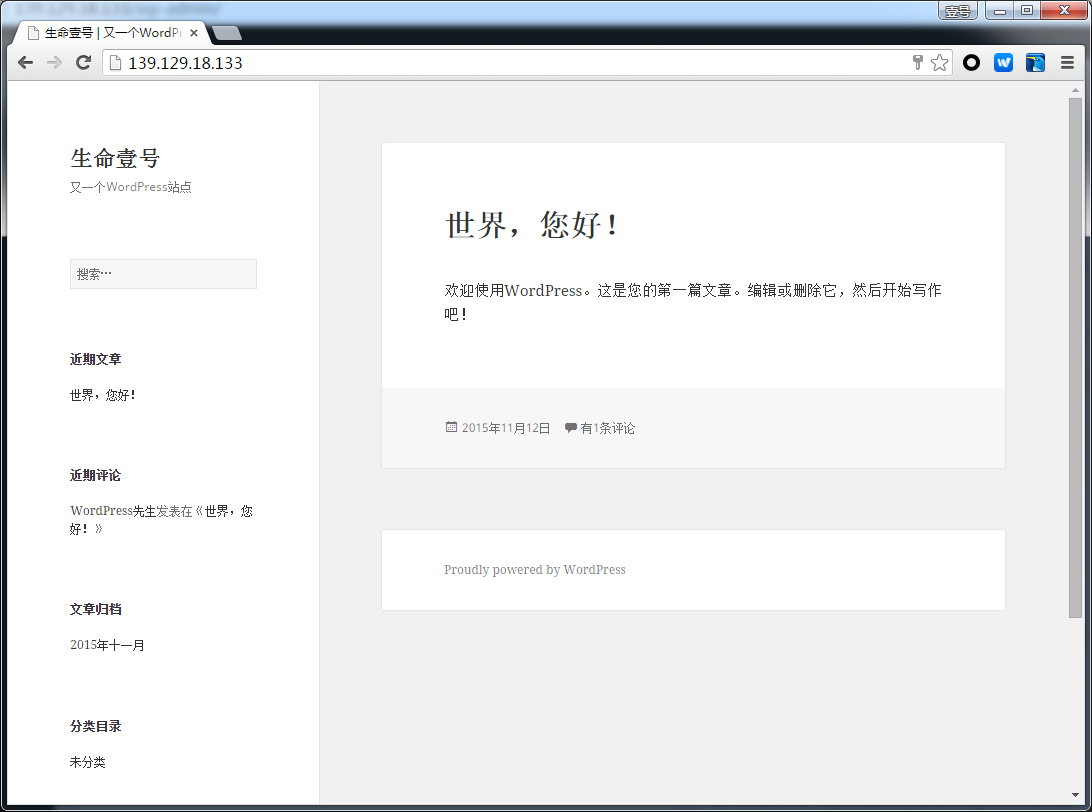The height and width of the screenshot is (812, 1092).
Task: Open the 2015年十一月 archive link
Action: click(107, 645)
